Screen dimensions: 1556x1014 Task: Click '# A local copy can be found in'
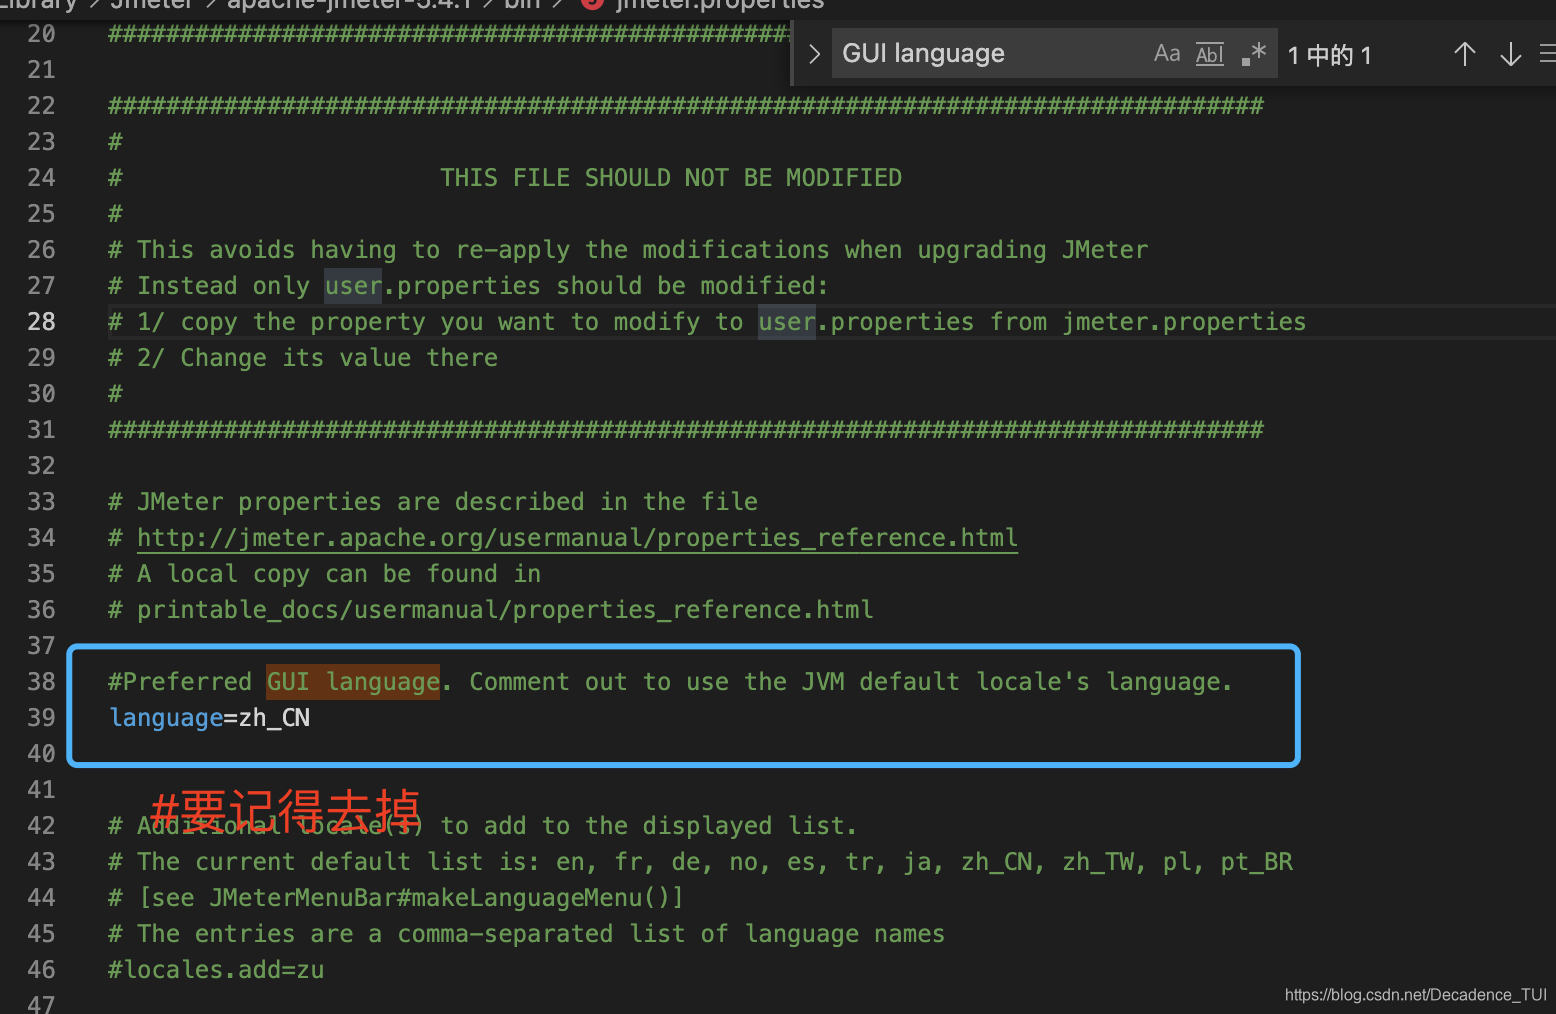325,574
